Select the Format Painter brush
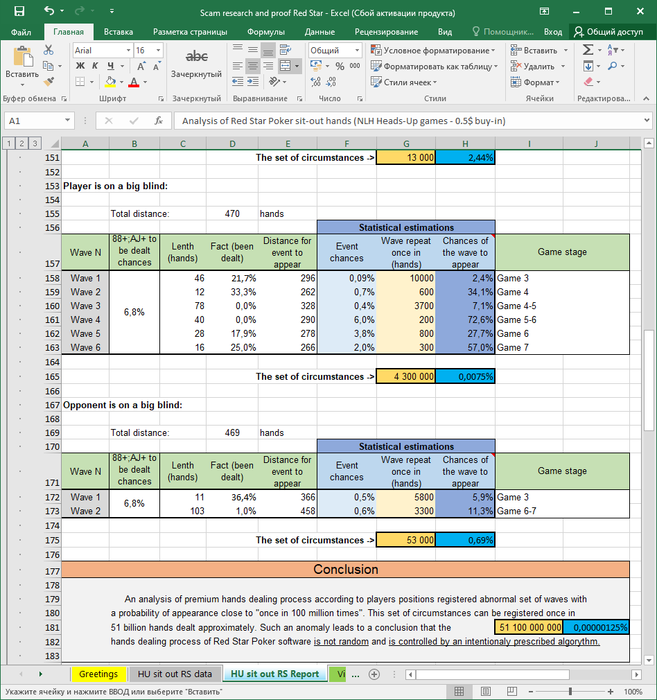657x700 pixels. 49,82
